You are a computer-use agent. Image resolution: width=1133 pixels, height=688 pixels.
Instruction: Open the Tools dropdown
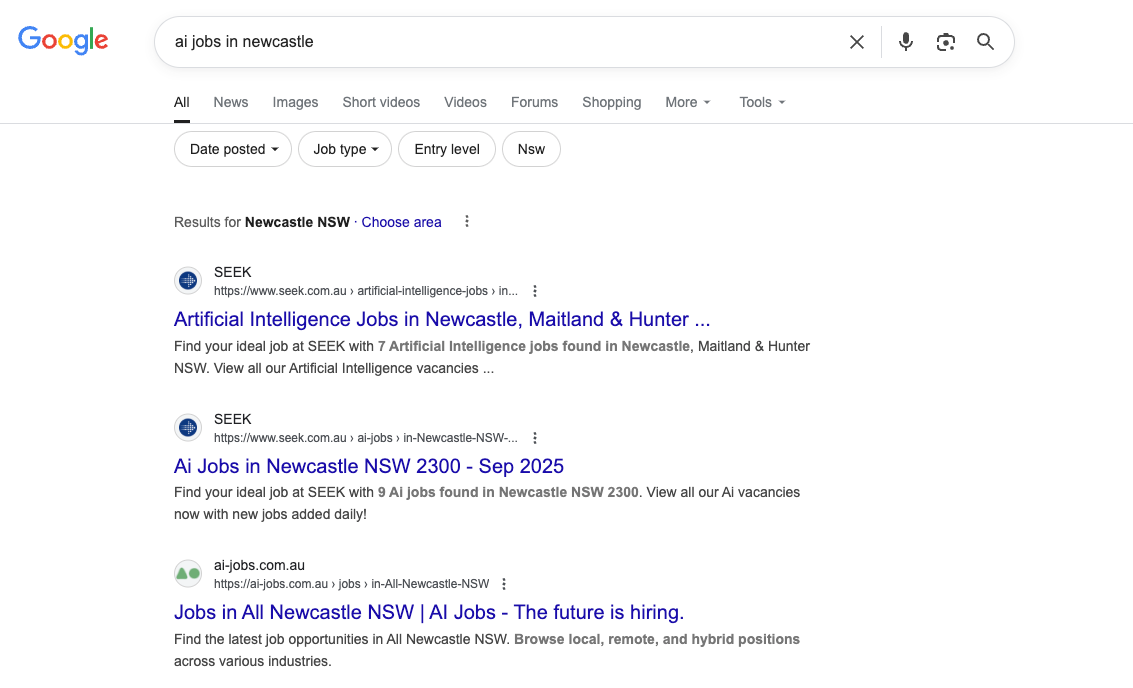pyautogui.click(x=762, y=102)
